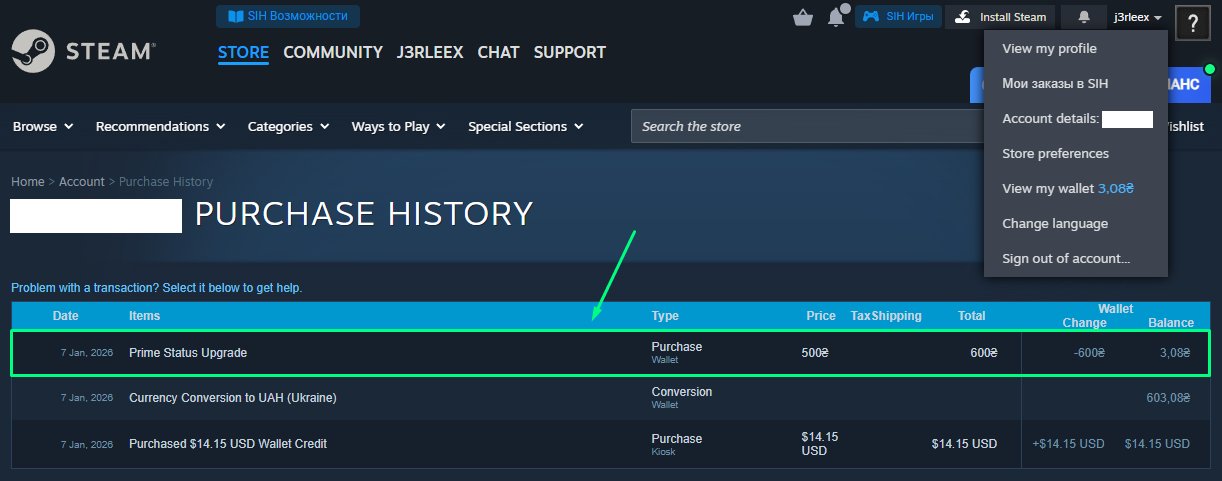Expand the Browse dropdown
1222x481 pixels.
click(43, 127)
